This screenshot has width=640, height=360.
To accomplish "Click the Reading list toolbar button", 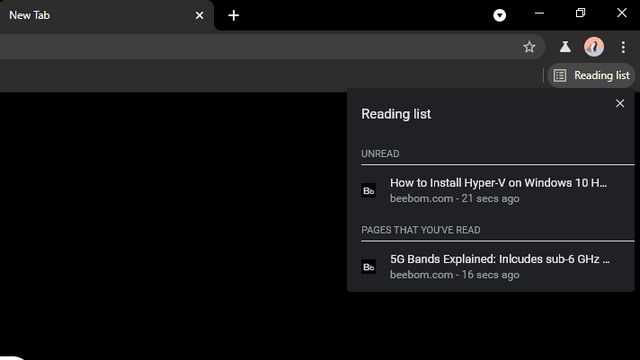I will (x=591, y=76).
